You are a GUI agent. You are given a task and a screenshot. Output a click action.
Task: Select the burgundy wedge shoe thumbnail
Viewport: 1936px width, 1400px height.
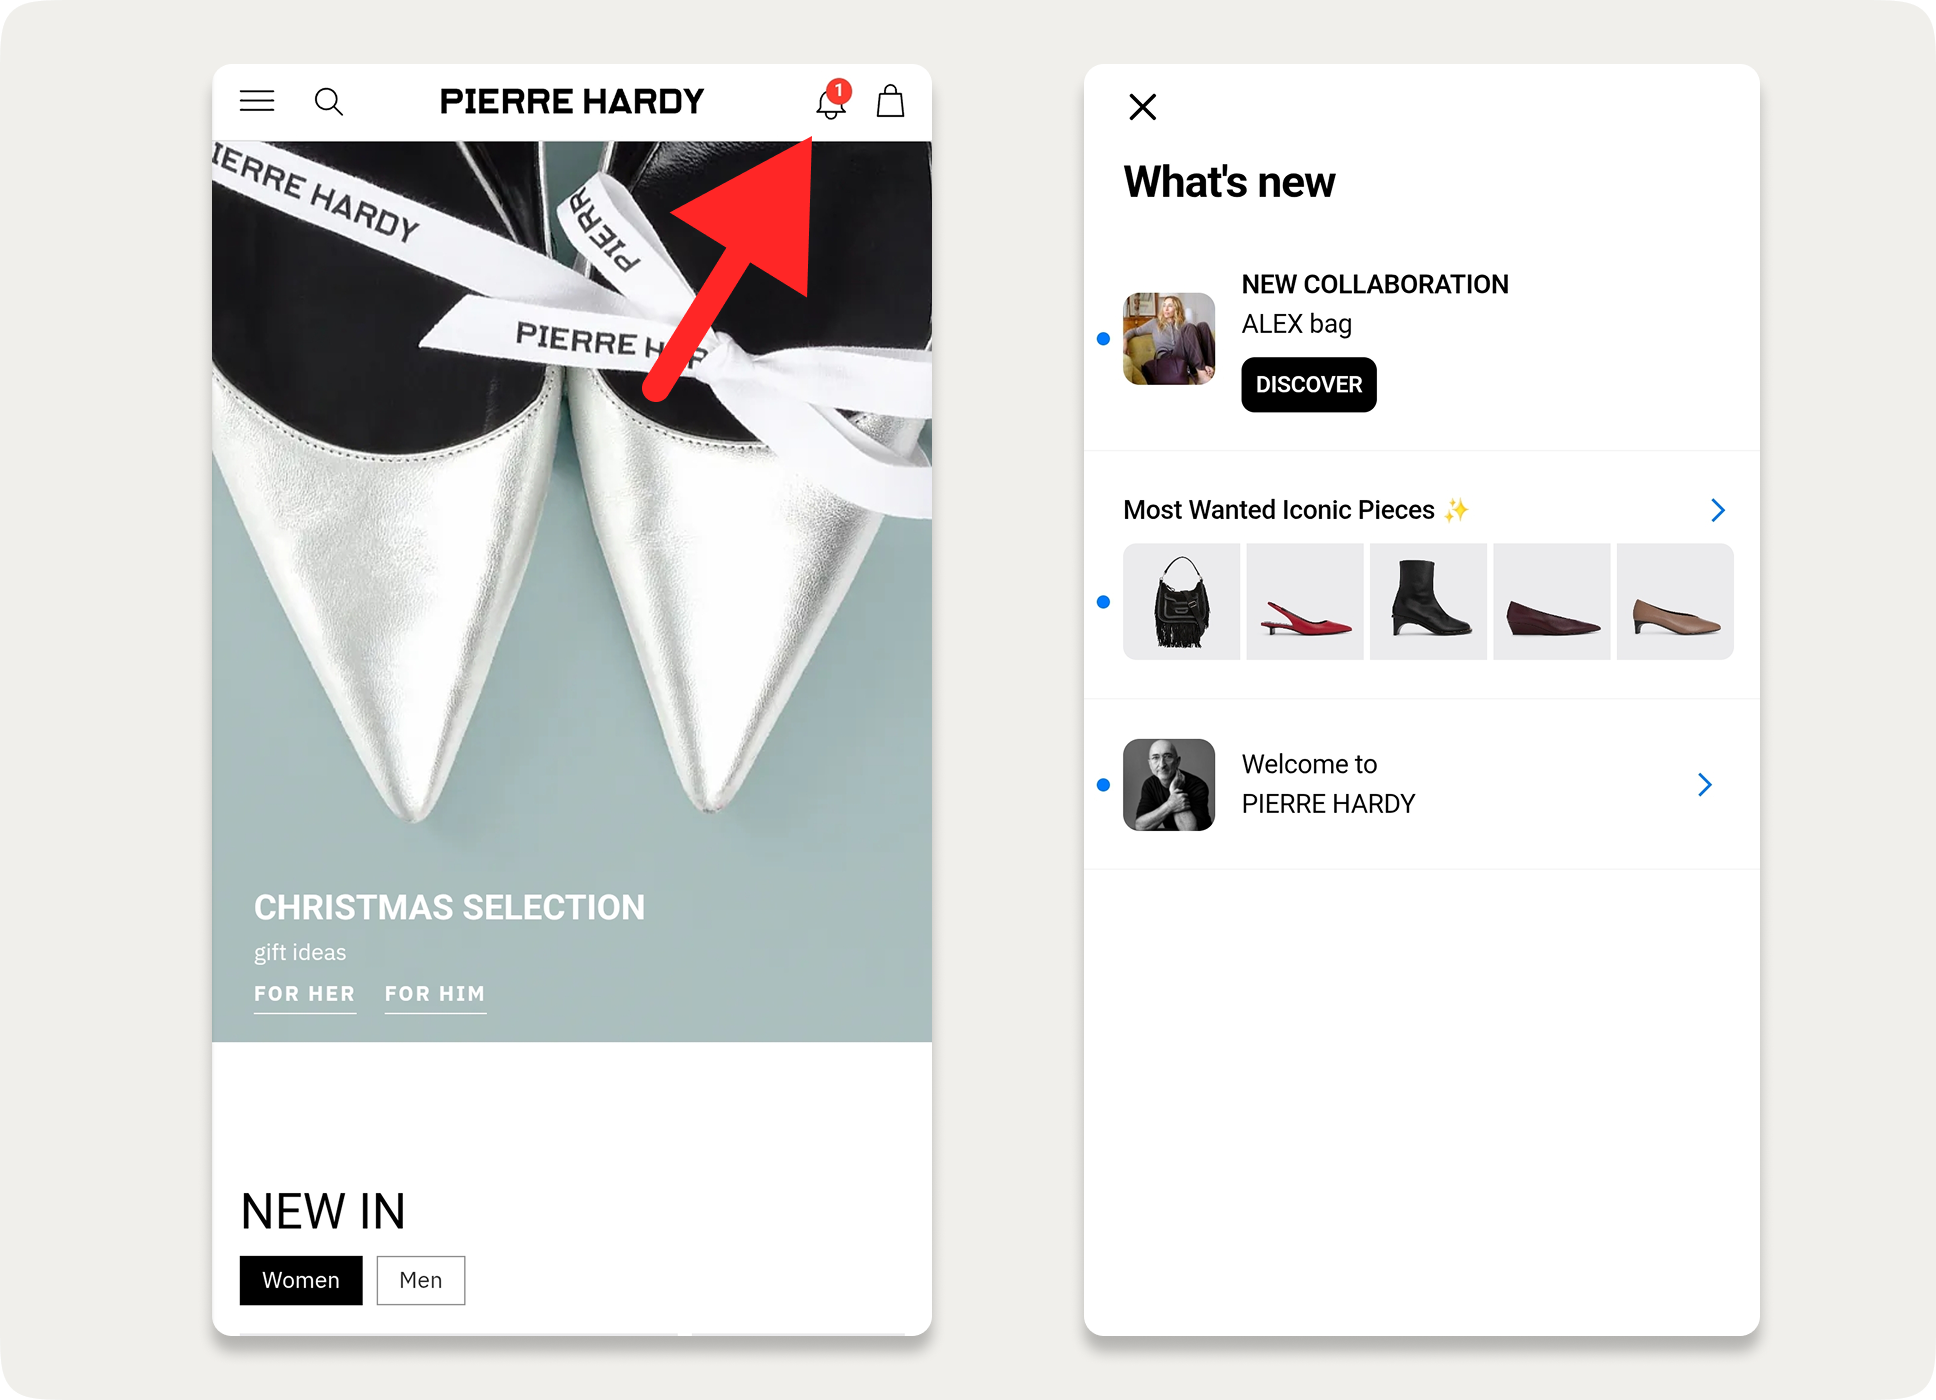[x=1552, y=602]
